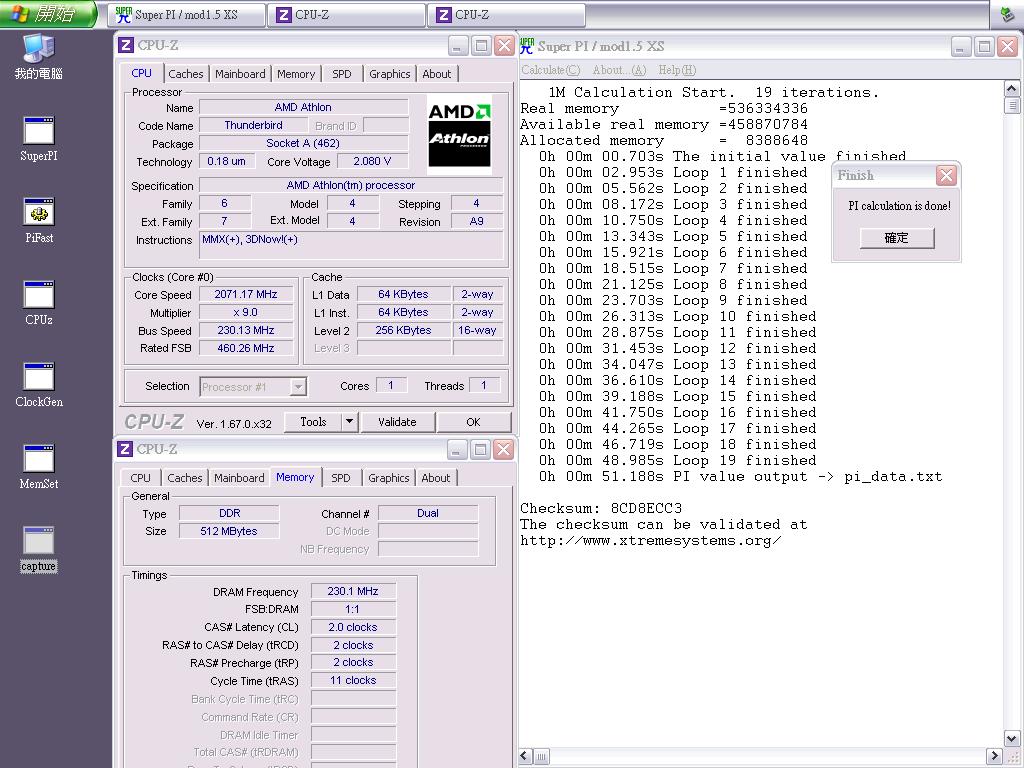Switch to SPD tab in lower CPU-Z window
This screenshot has height=768, width=1024.
tap(340, 477)
